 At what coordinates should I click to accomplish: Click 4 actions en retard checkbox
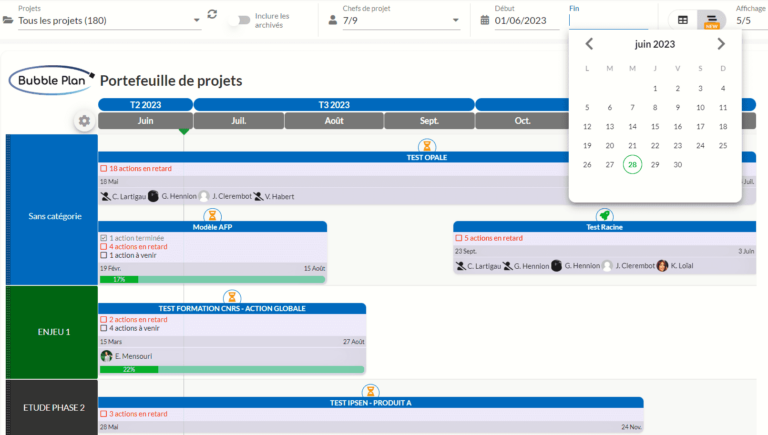tap(104, 247)
